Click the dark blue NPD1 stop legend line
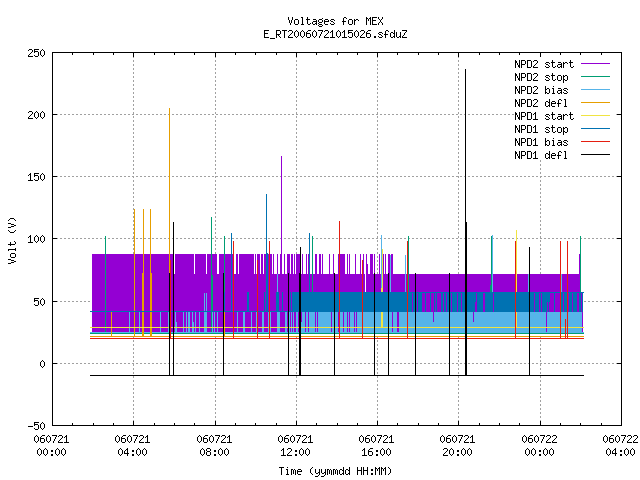The height and width of the screenshot is (480, 640). point(595,129)
